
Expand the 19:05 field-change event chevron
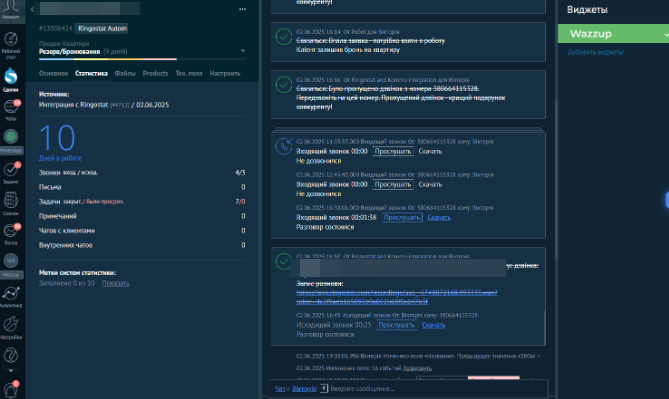tap(539, 356)
